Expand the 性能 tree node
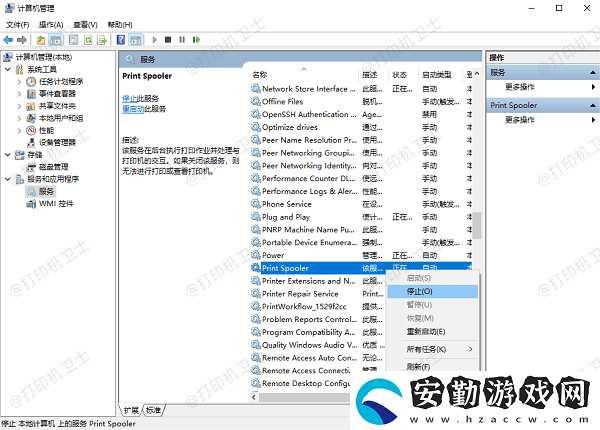This screenshot has width=600, height=430. (19, 130)
